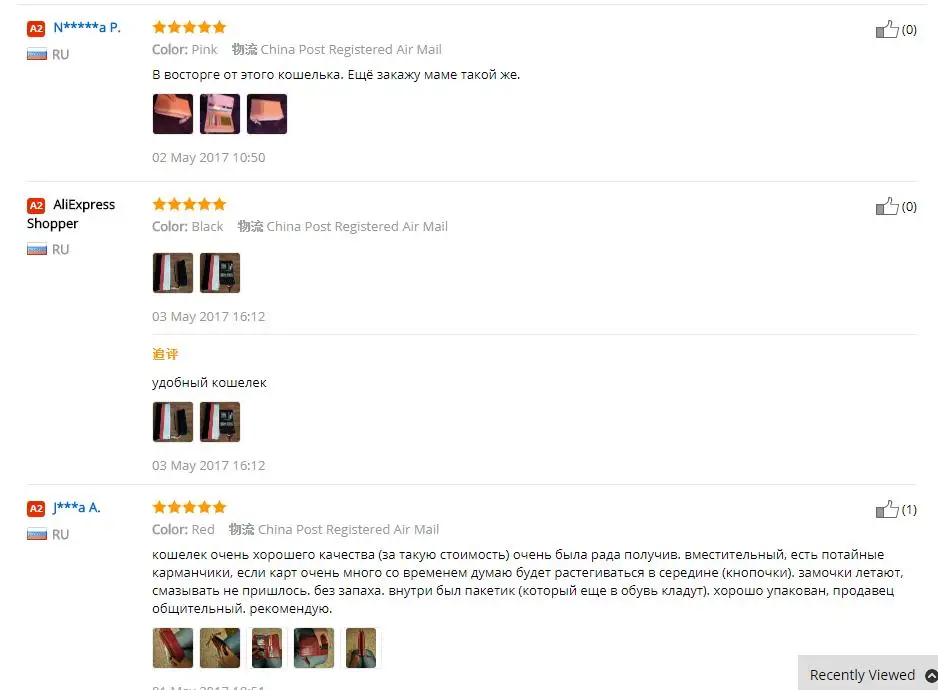Image resolution: width=938 pixels, height=690 pixels.
Task: Open fourth red wallet review photo
Action: (314, 648)
